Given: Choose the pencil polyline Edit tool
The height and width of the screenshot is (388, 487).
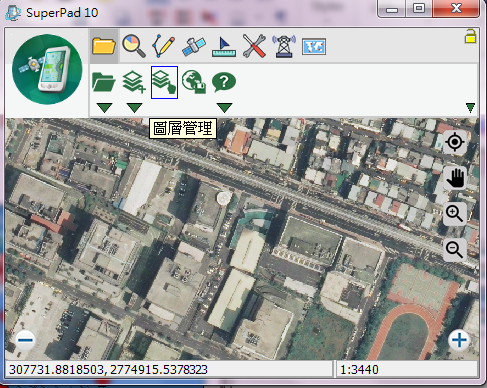Looking at the screenshot, I should [x=164, y=46].
